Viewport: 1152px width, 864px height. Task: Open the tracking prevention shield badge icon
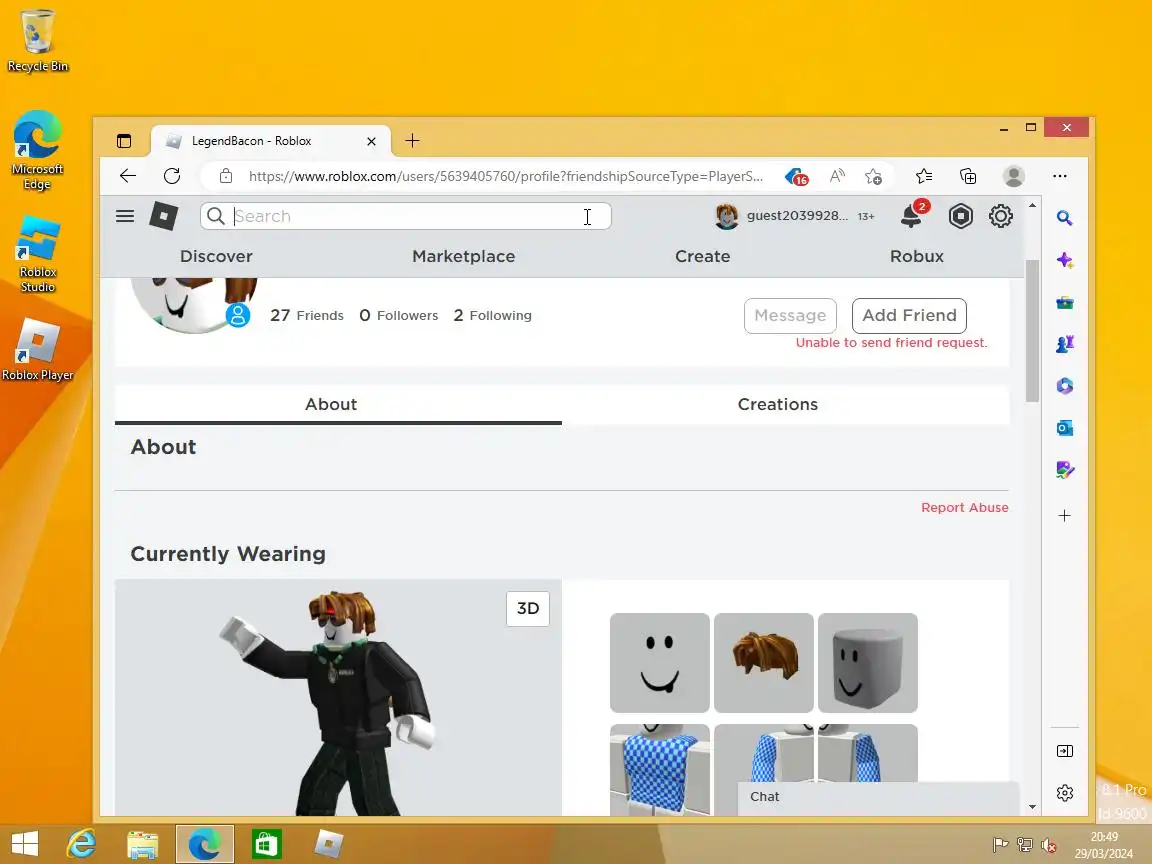click(x=796, y=176)
